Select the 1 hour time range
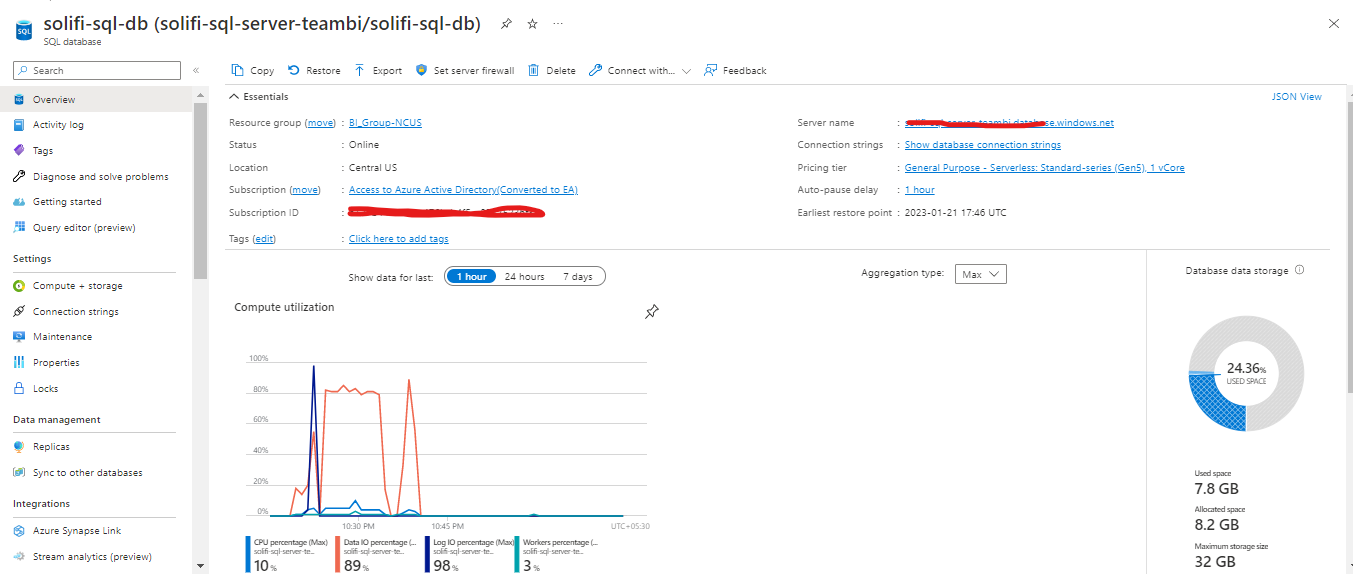1353x574 pixels. coord(471,276)
